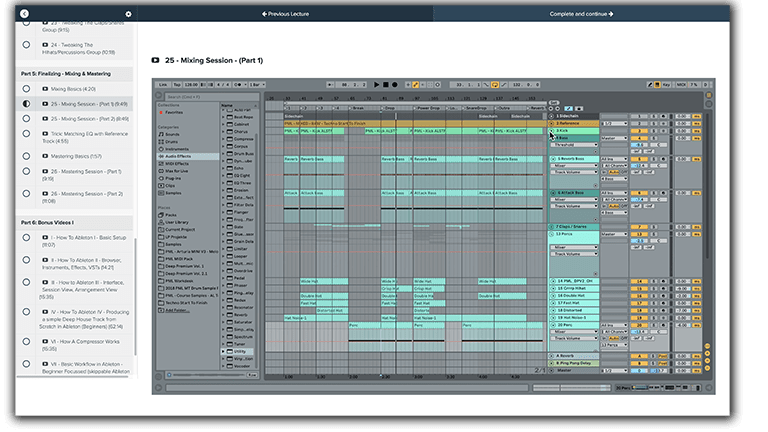Open the Clips category

pyautogui.click(x=167, y=186)
